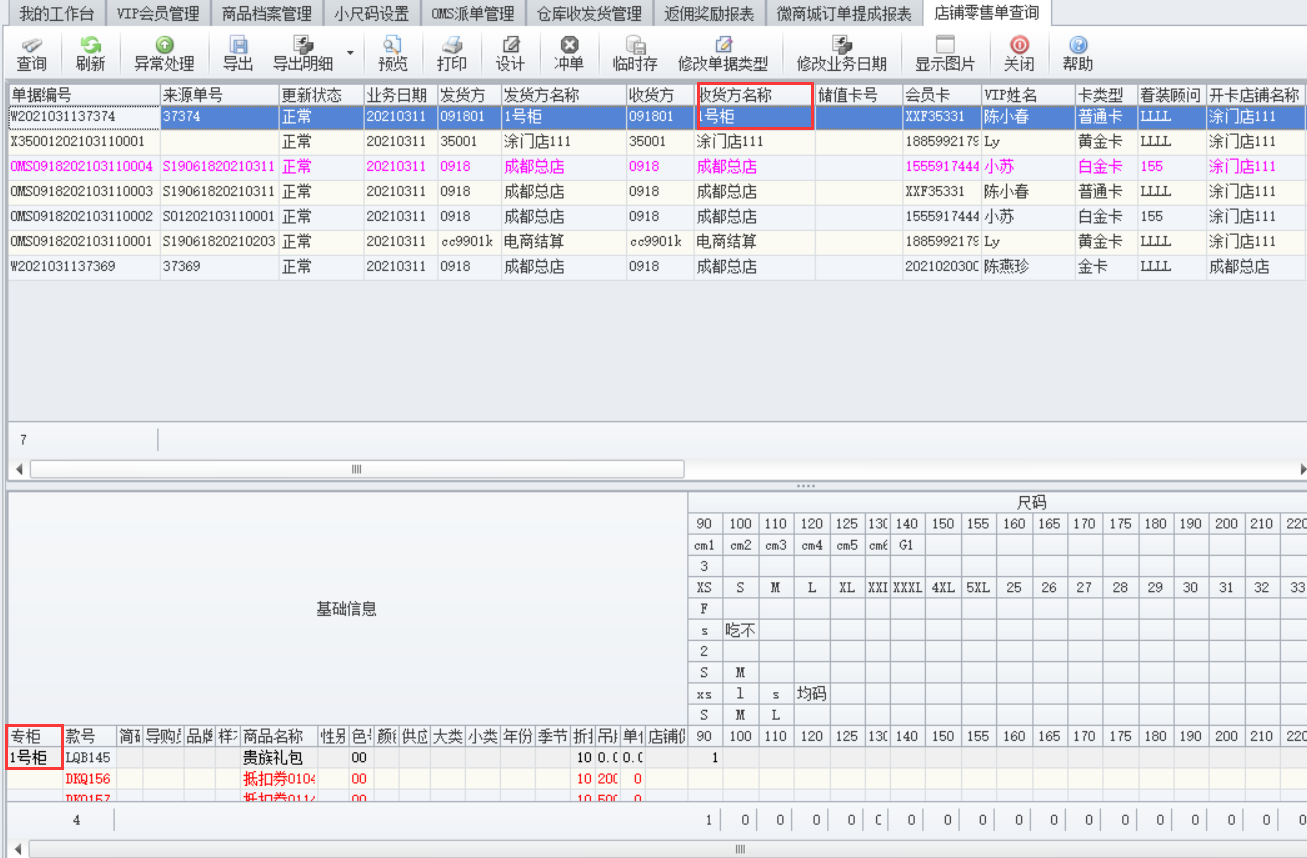Switch to 返佣奖励报表 tab

coord(709,14)
